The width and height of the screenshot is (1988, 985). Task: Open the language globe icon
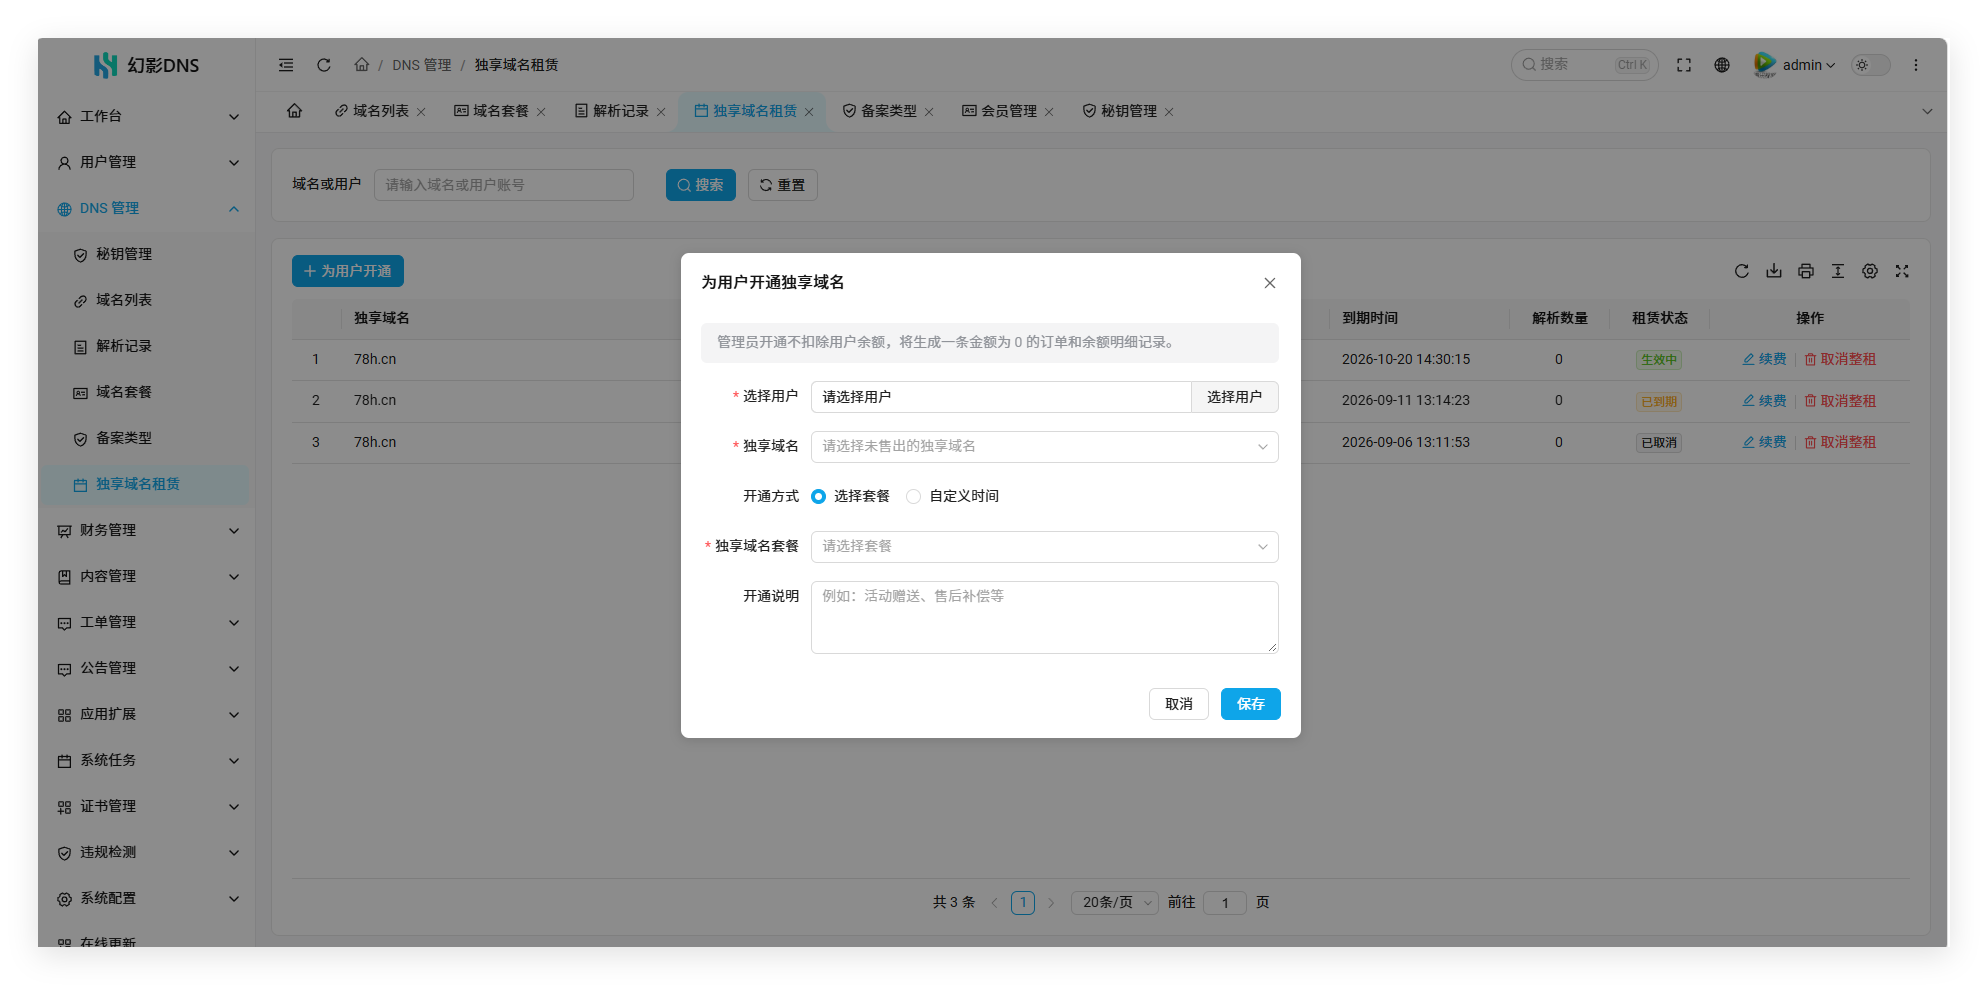point(1722,65)
